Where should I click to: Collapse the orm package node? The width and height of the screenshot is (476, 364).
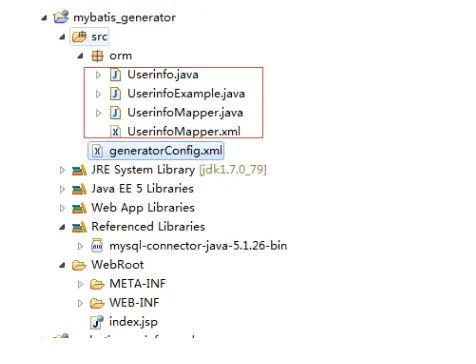click(x=80, y=56)
